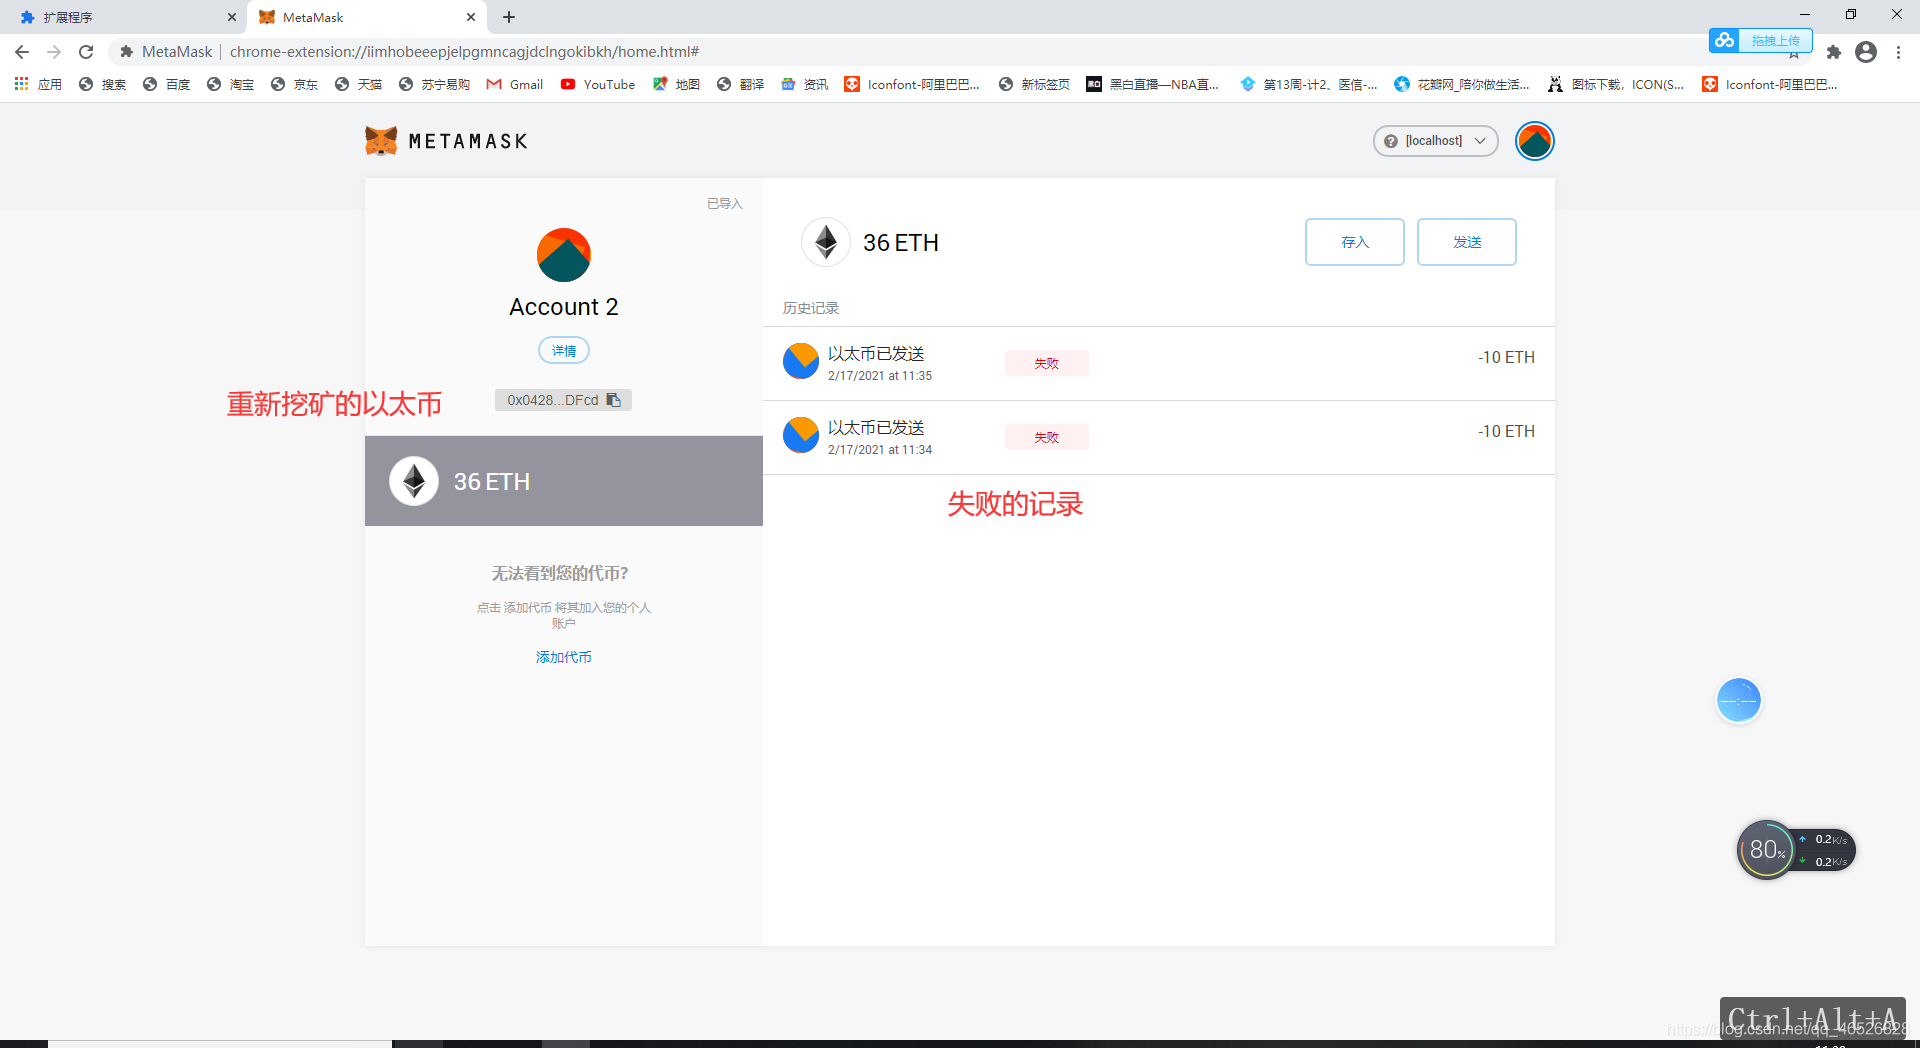
Task: Open the 应用 apps bookmark
Action: click(38, 85)
